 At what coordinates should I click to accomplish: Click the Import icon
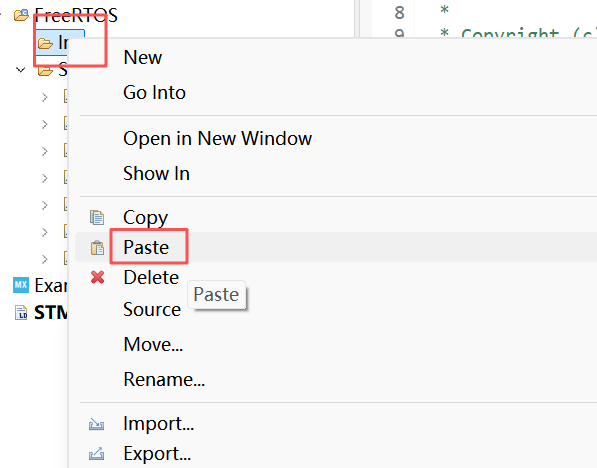pos(96,424)
